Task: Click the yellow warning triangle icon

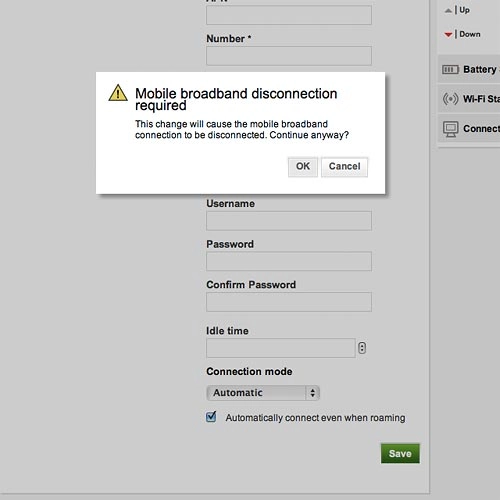Action: [118, 93]
